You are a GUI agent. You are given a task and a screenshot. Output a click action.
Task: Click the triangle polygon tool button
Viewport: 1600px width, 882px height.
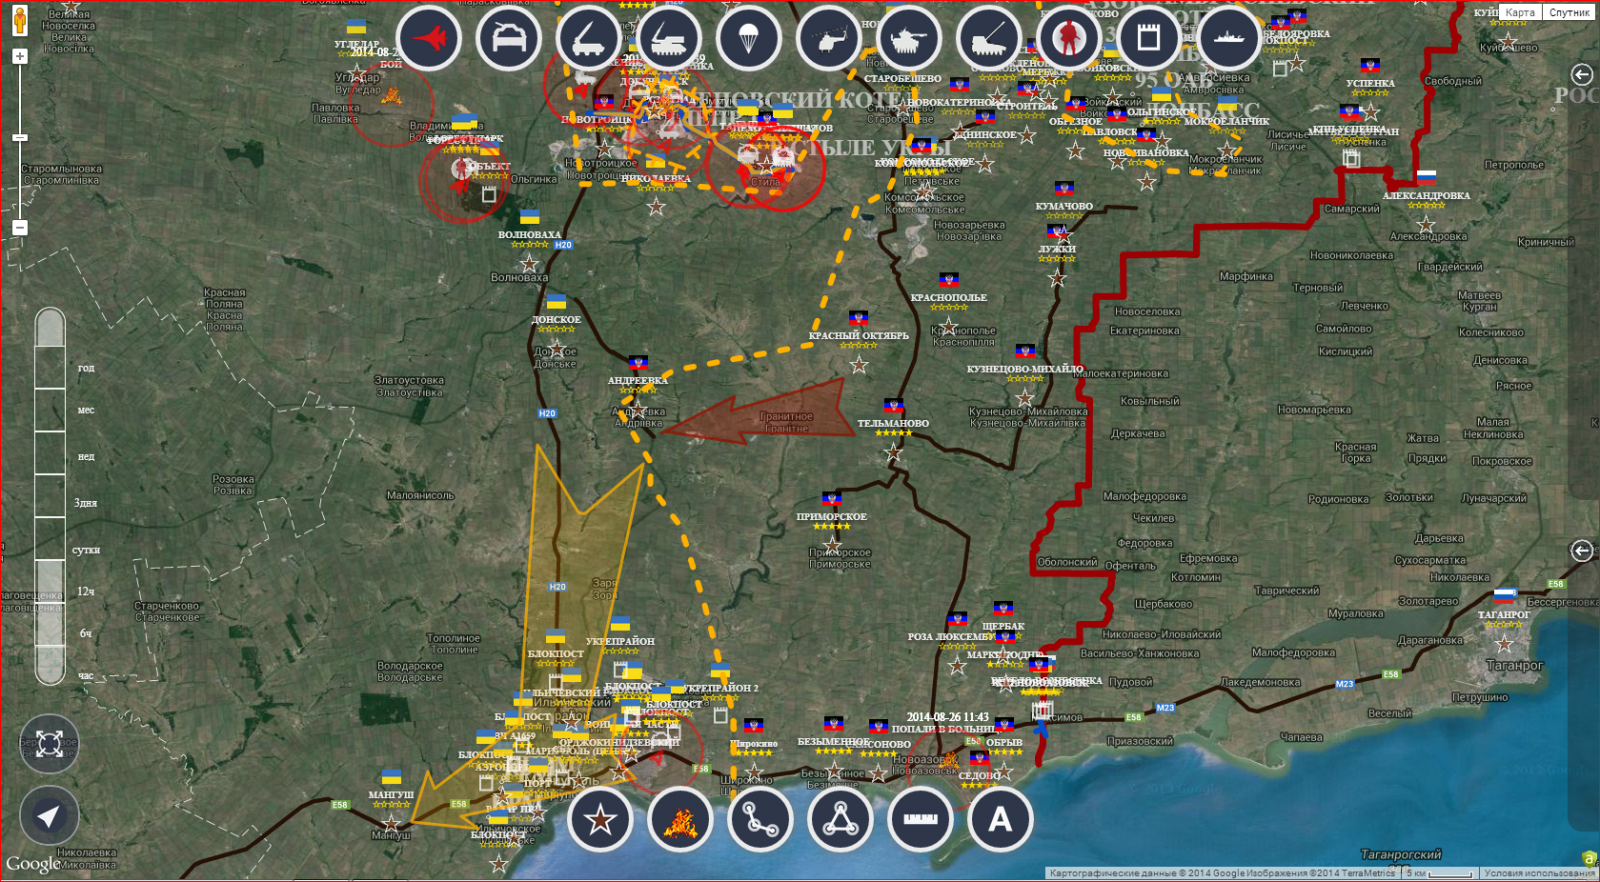(x=840, y=820)
